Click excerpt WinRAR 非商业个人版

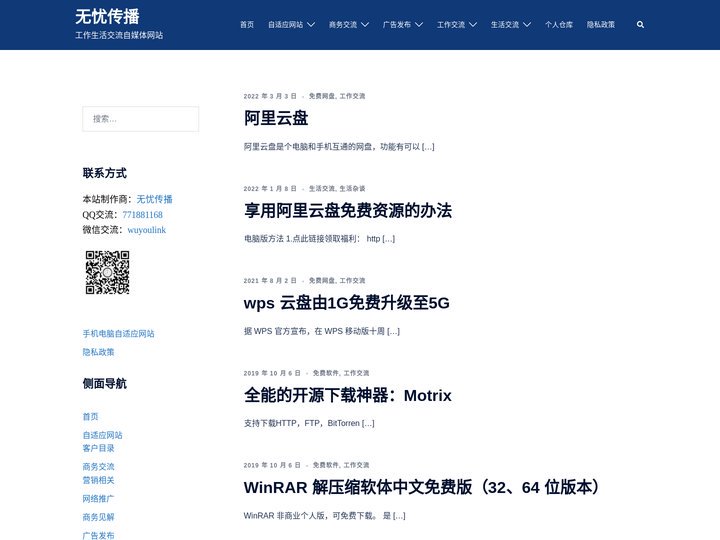tap(325, 516)
